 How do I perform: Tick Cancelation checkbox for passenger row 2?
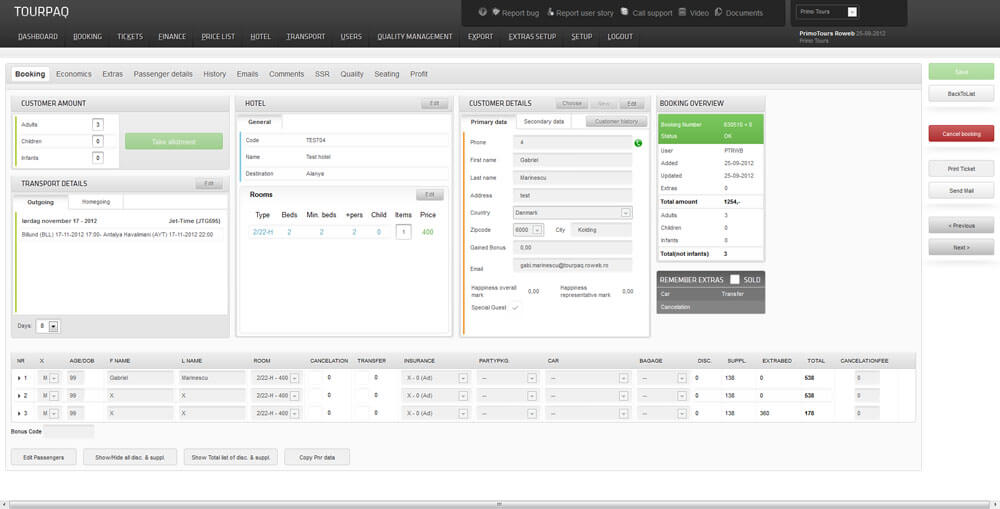[316, 395]
